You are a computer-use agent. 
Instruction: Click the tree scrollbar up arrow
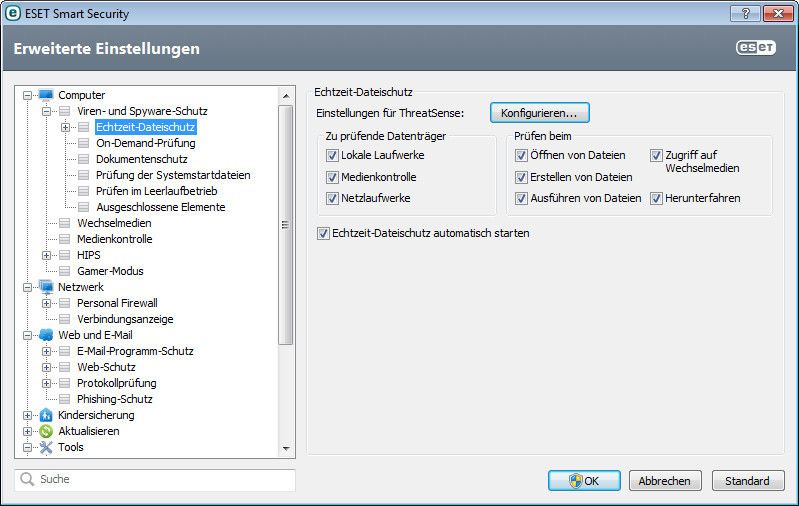click(x=286, y=96)
